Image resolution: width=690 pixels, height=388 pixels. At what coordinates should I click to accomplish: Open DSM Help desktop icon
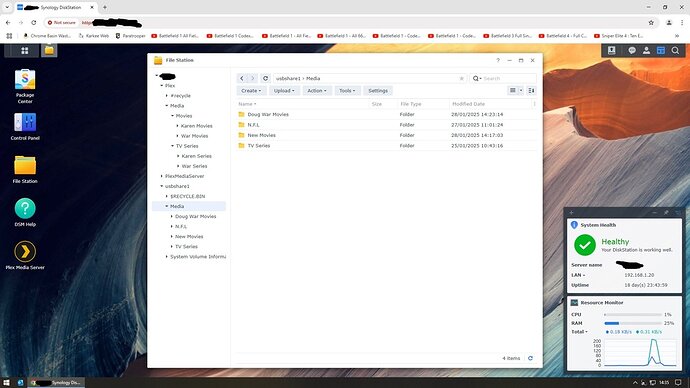25,212
